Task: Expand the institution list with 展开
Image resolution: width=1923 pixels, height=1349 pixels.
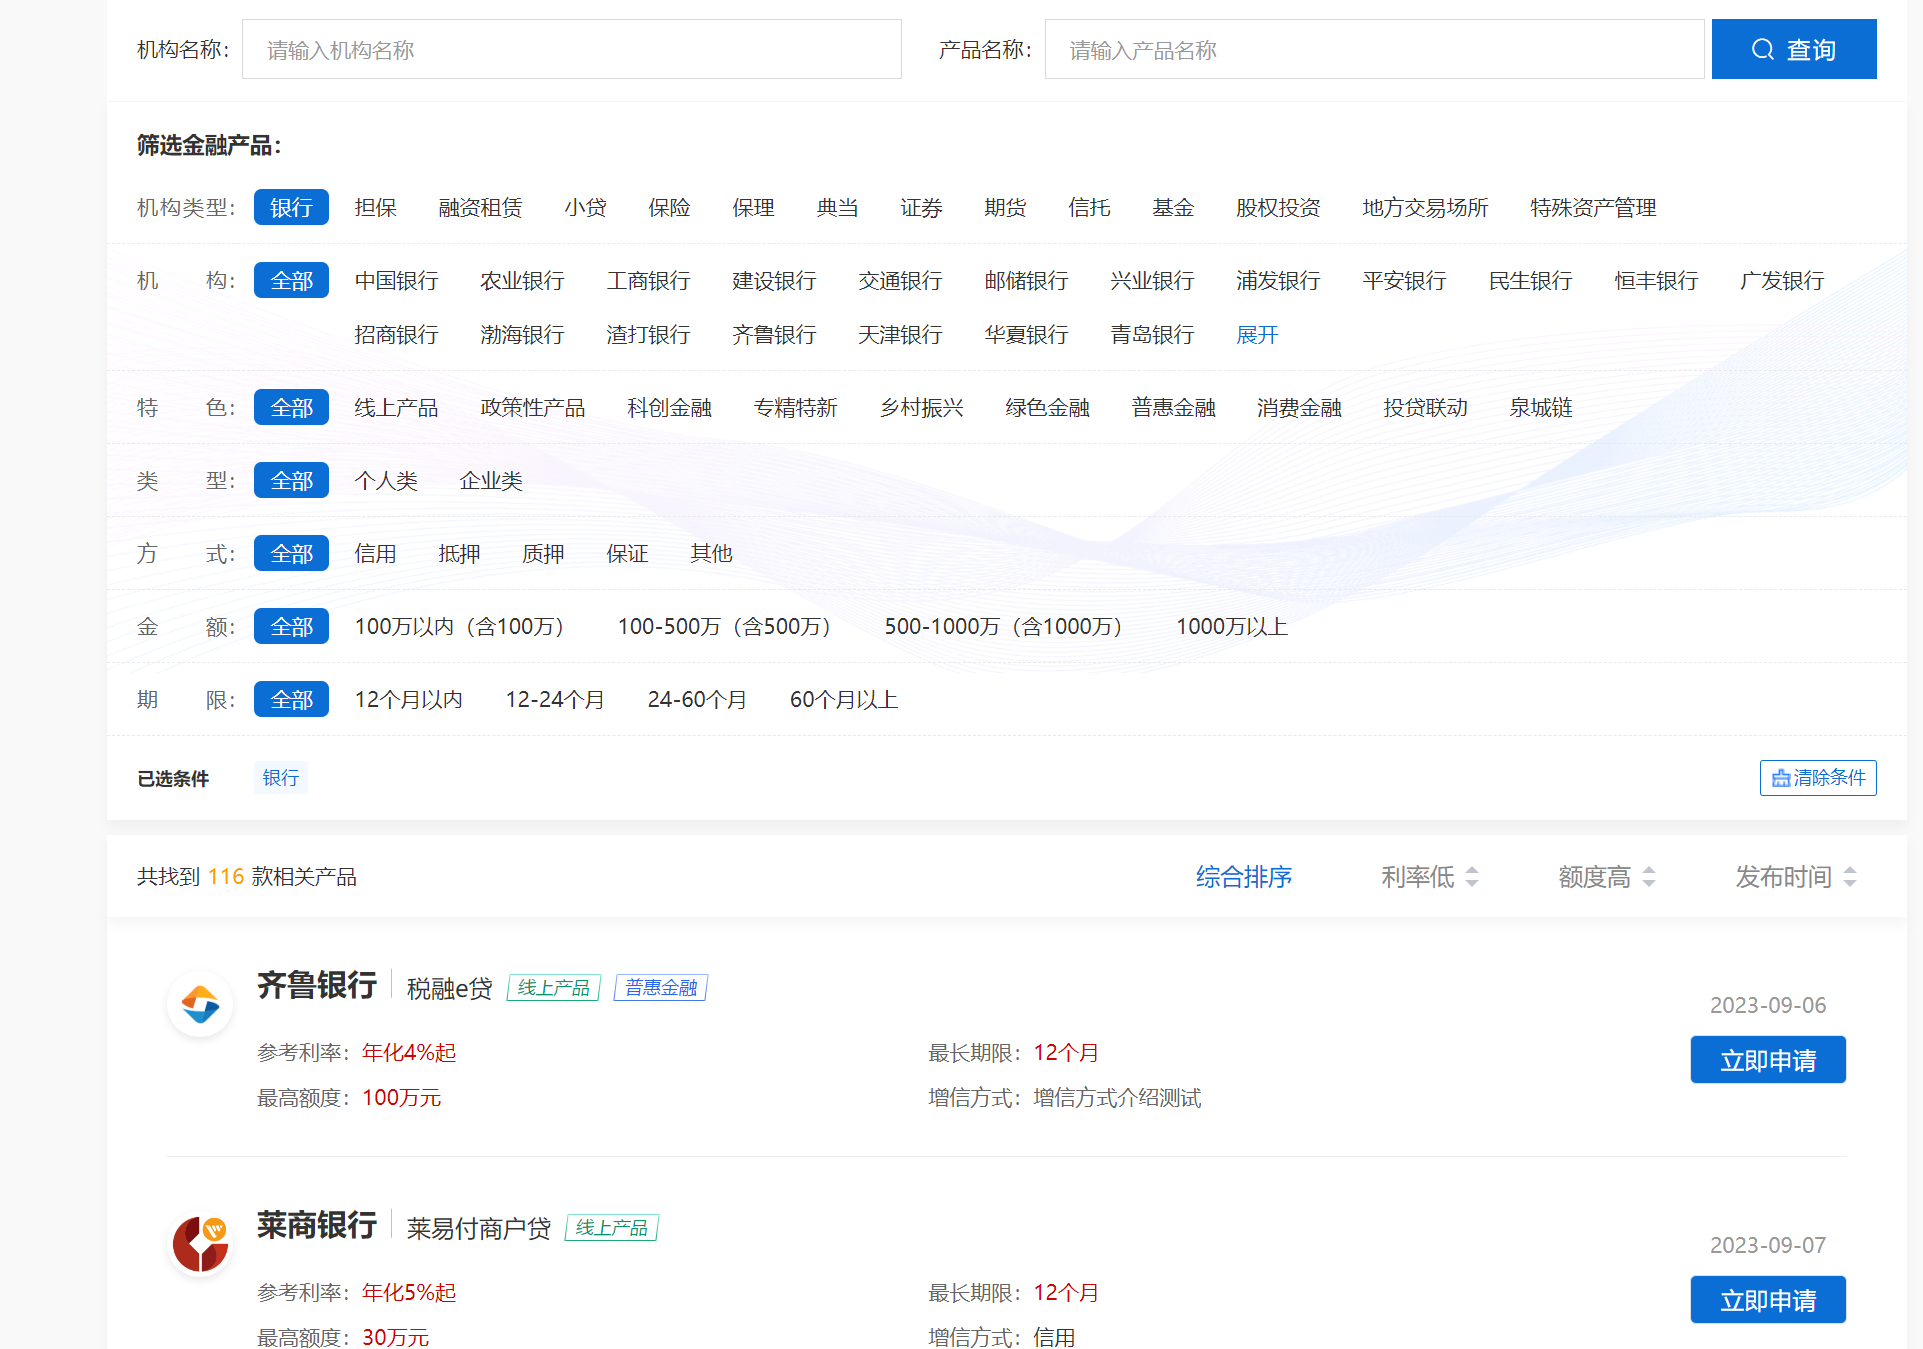Action: click(1257, 334)
